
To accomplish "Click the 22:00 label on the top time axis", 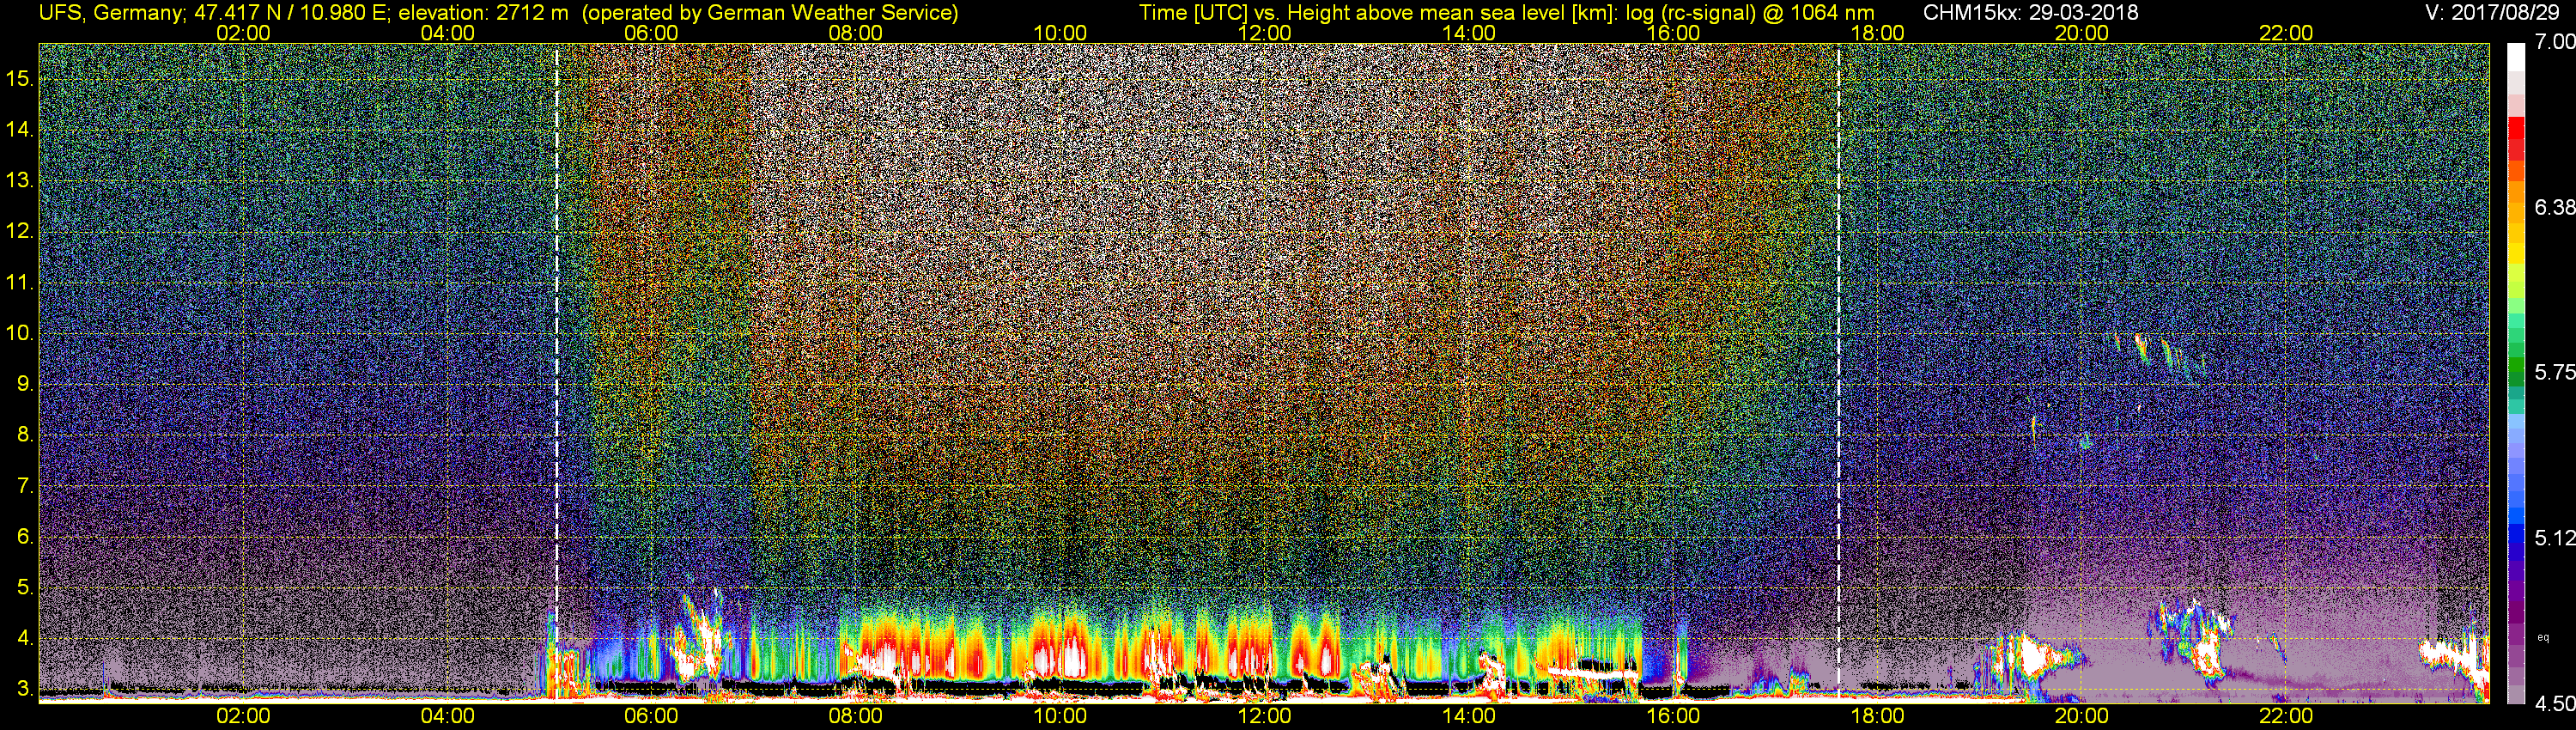I will pos(2286,33).
